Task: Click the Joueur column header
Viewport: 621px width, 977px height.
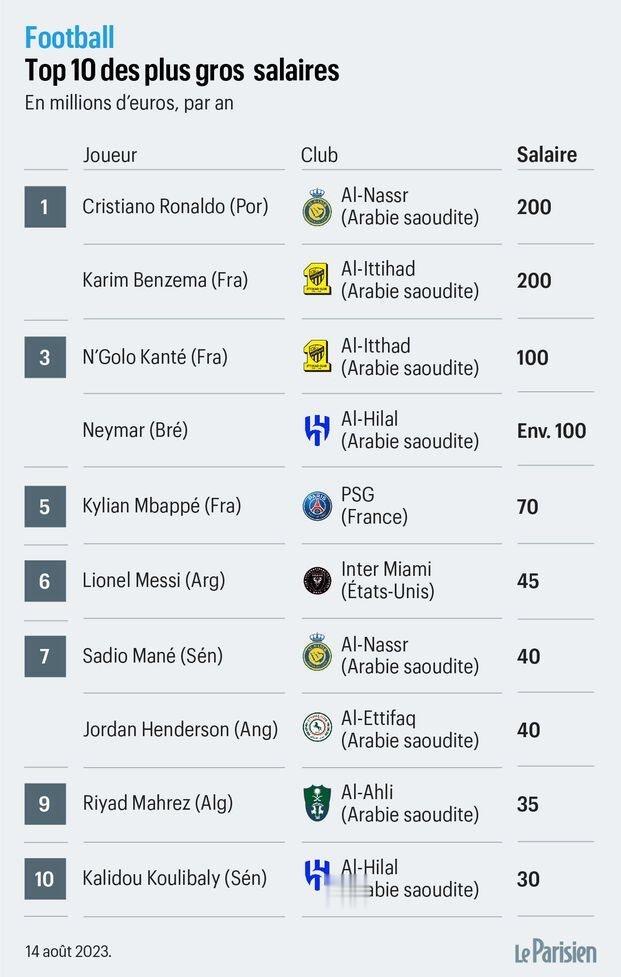Action: pyautogui.click(x=110, y=155)
